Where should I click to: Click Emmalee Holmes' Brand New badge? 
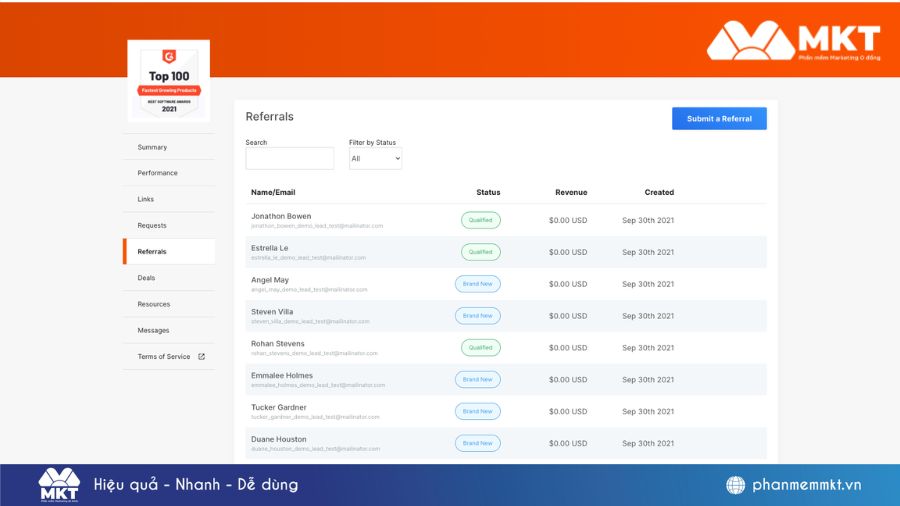(478, 379)
